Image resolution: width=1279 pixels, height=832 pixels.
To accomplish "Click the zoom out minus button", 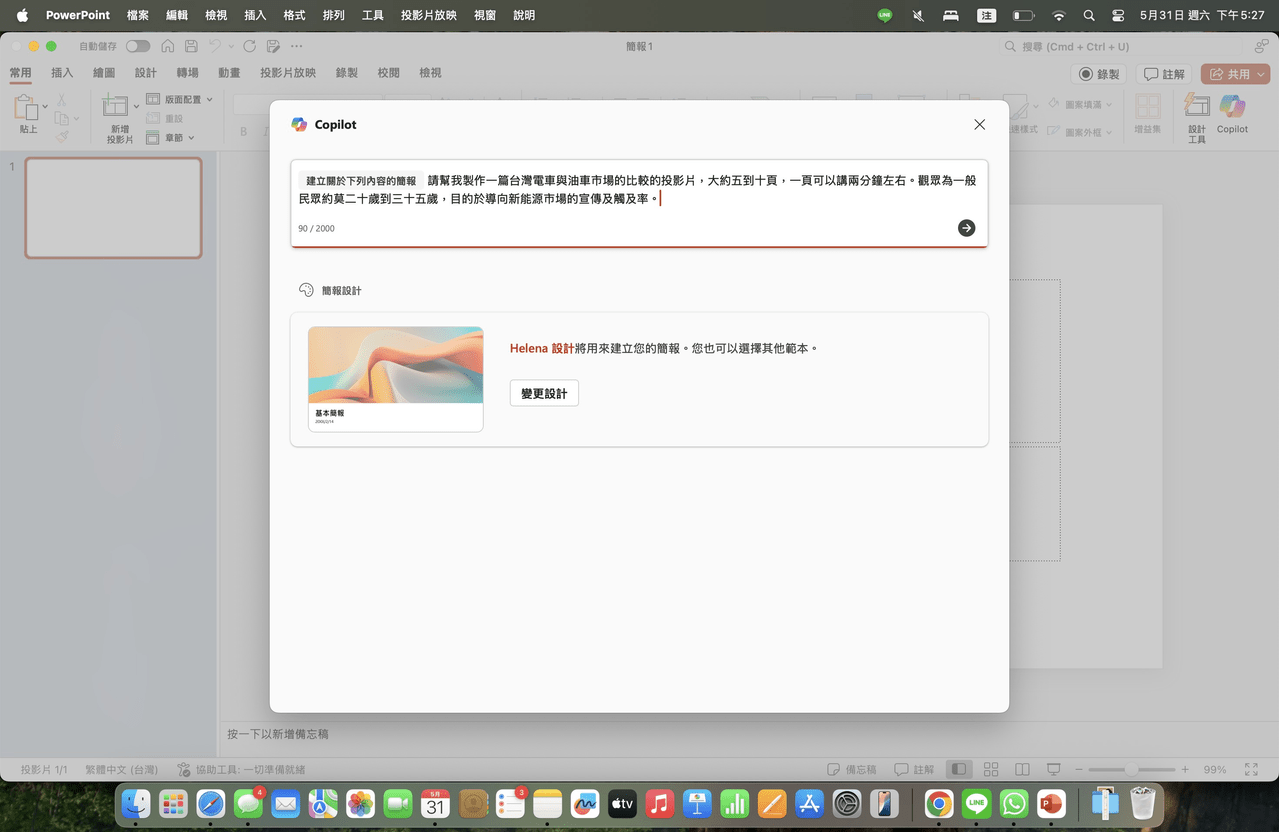I will click(x=1078, y=770).
